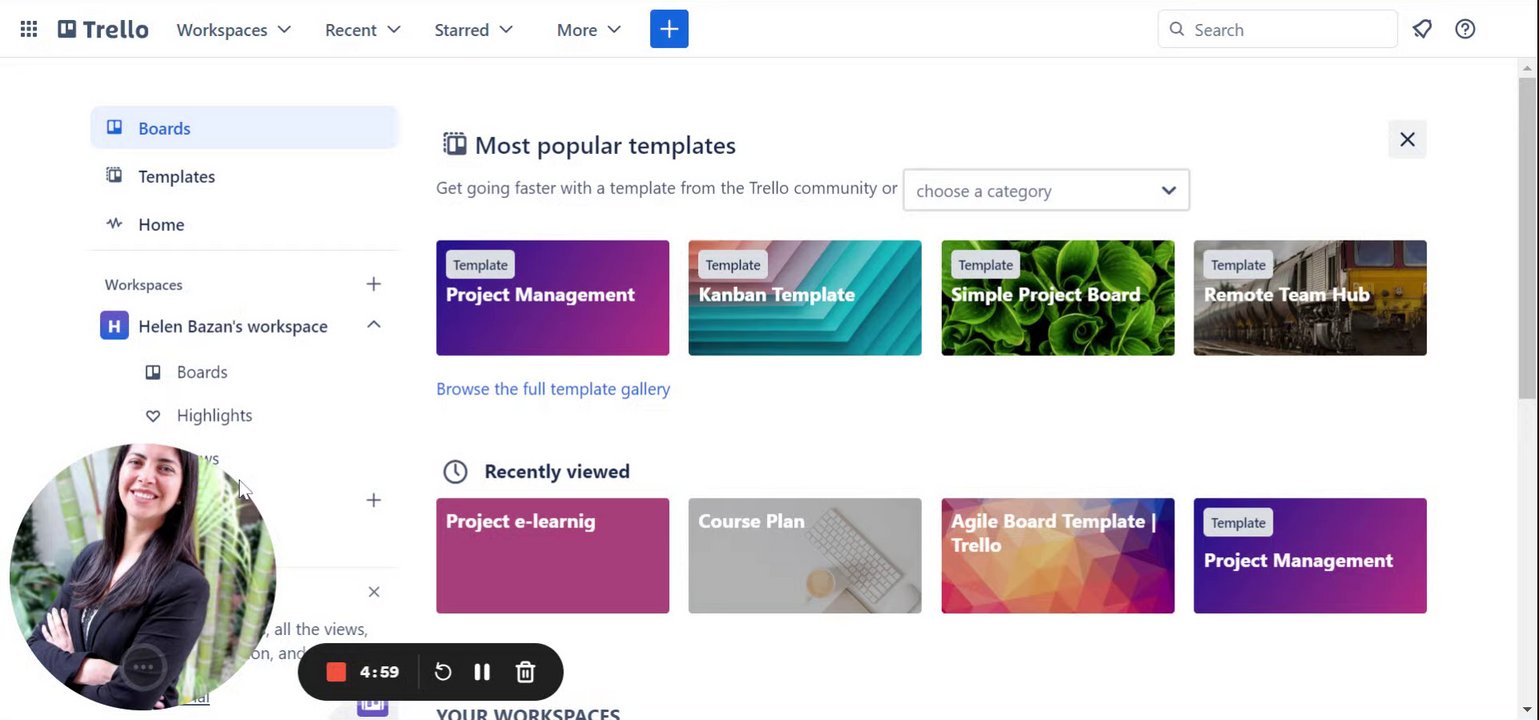Click the Most popular templates heading icon
This screenshot has width=1539, height=720.
pos(454,145)
